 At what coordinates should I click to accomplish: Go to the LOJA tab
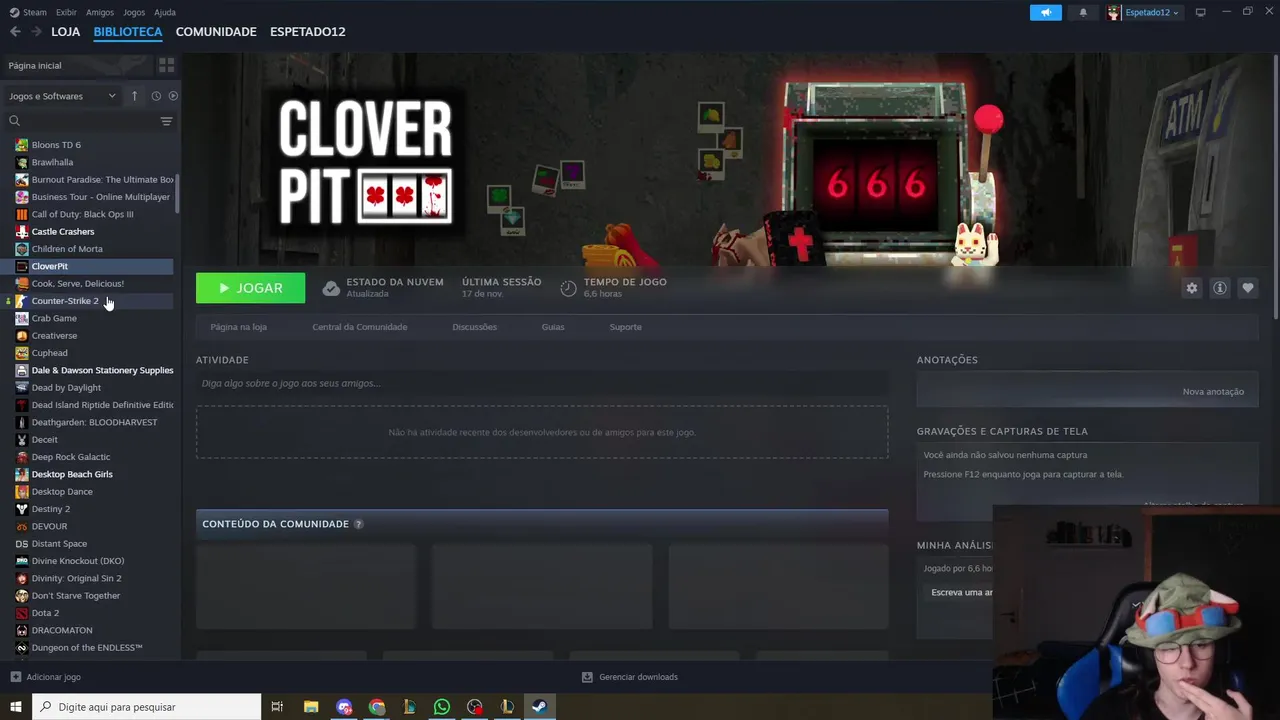coord(65,32)
